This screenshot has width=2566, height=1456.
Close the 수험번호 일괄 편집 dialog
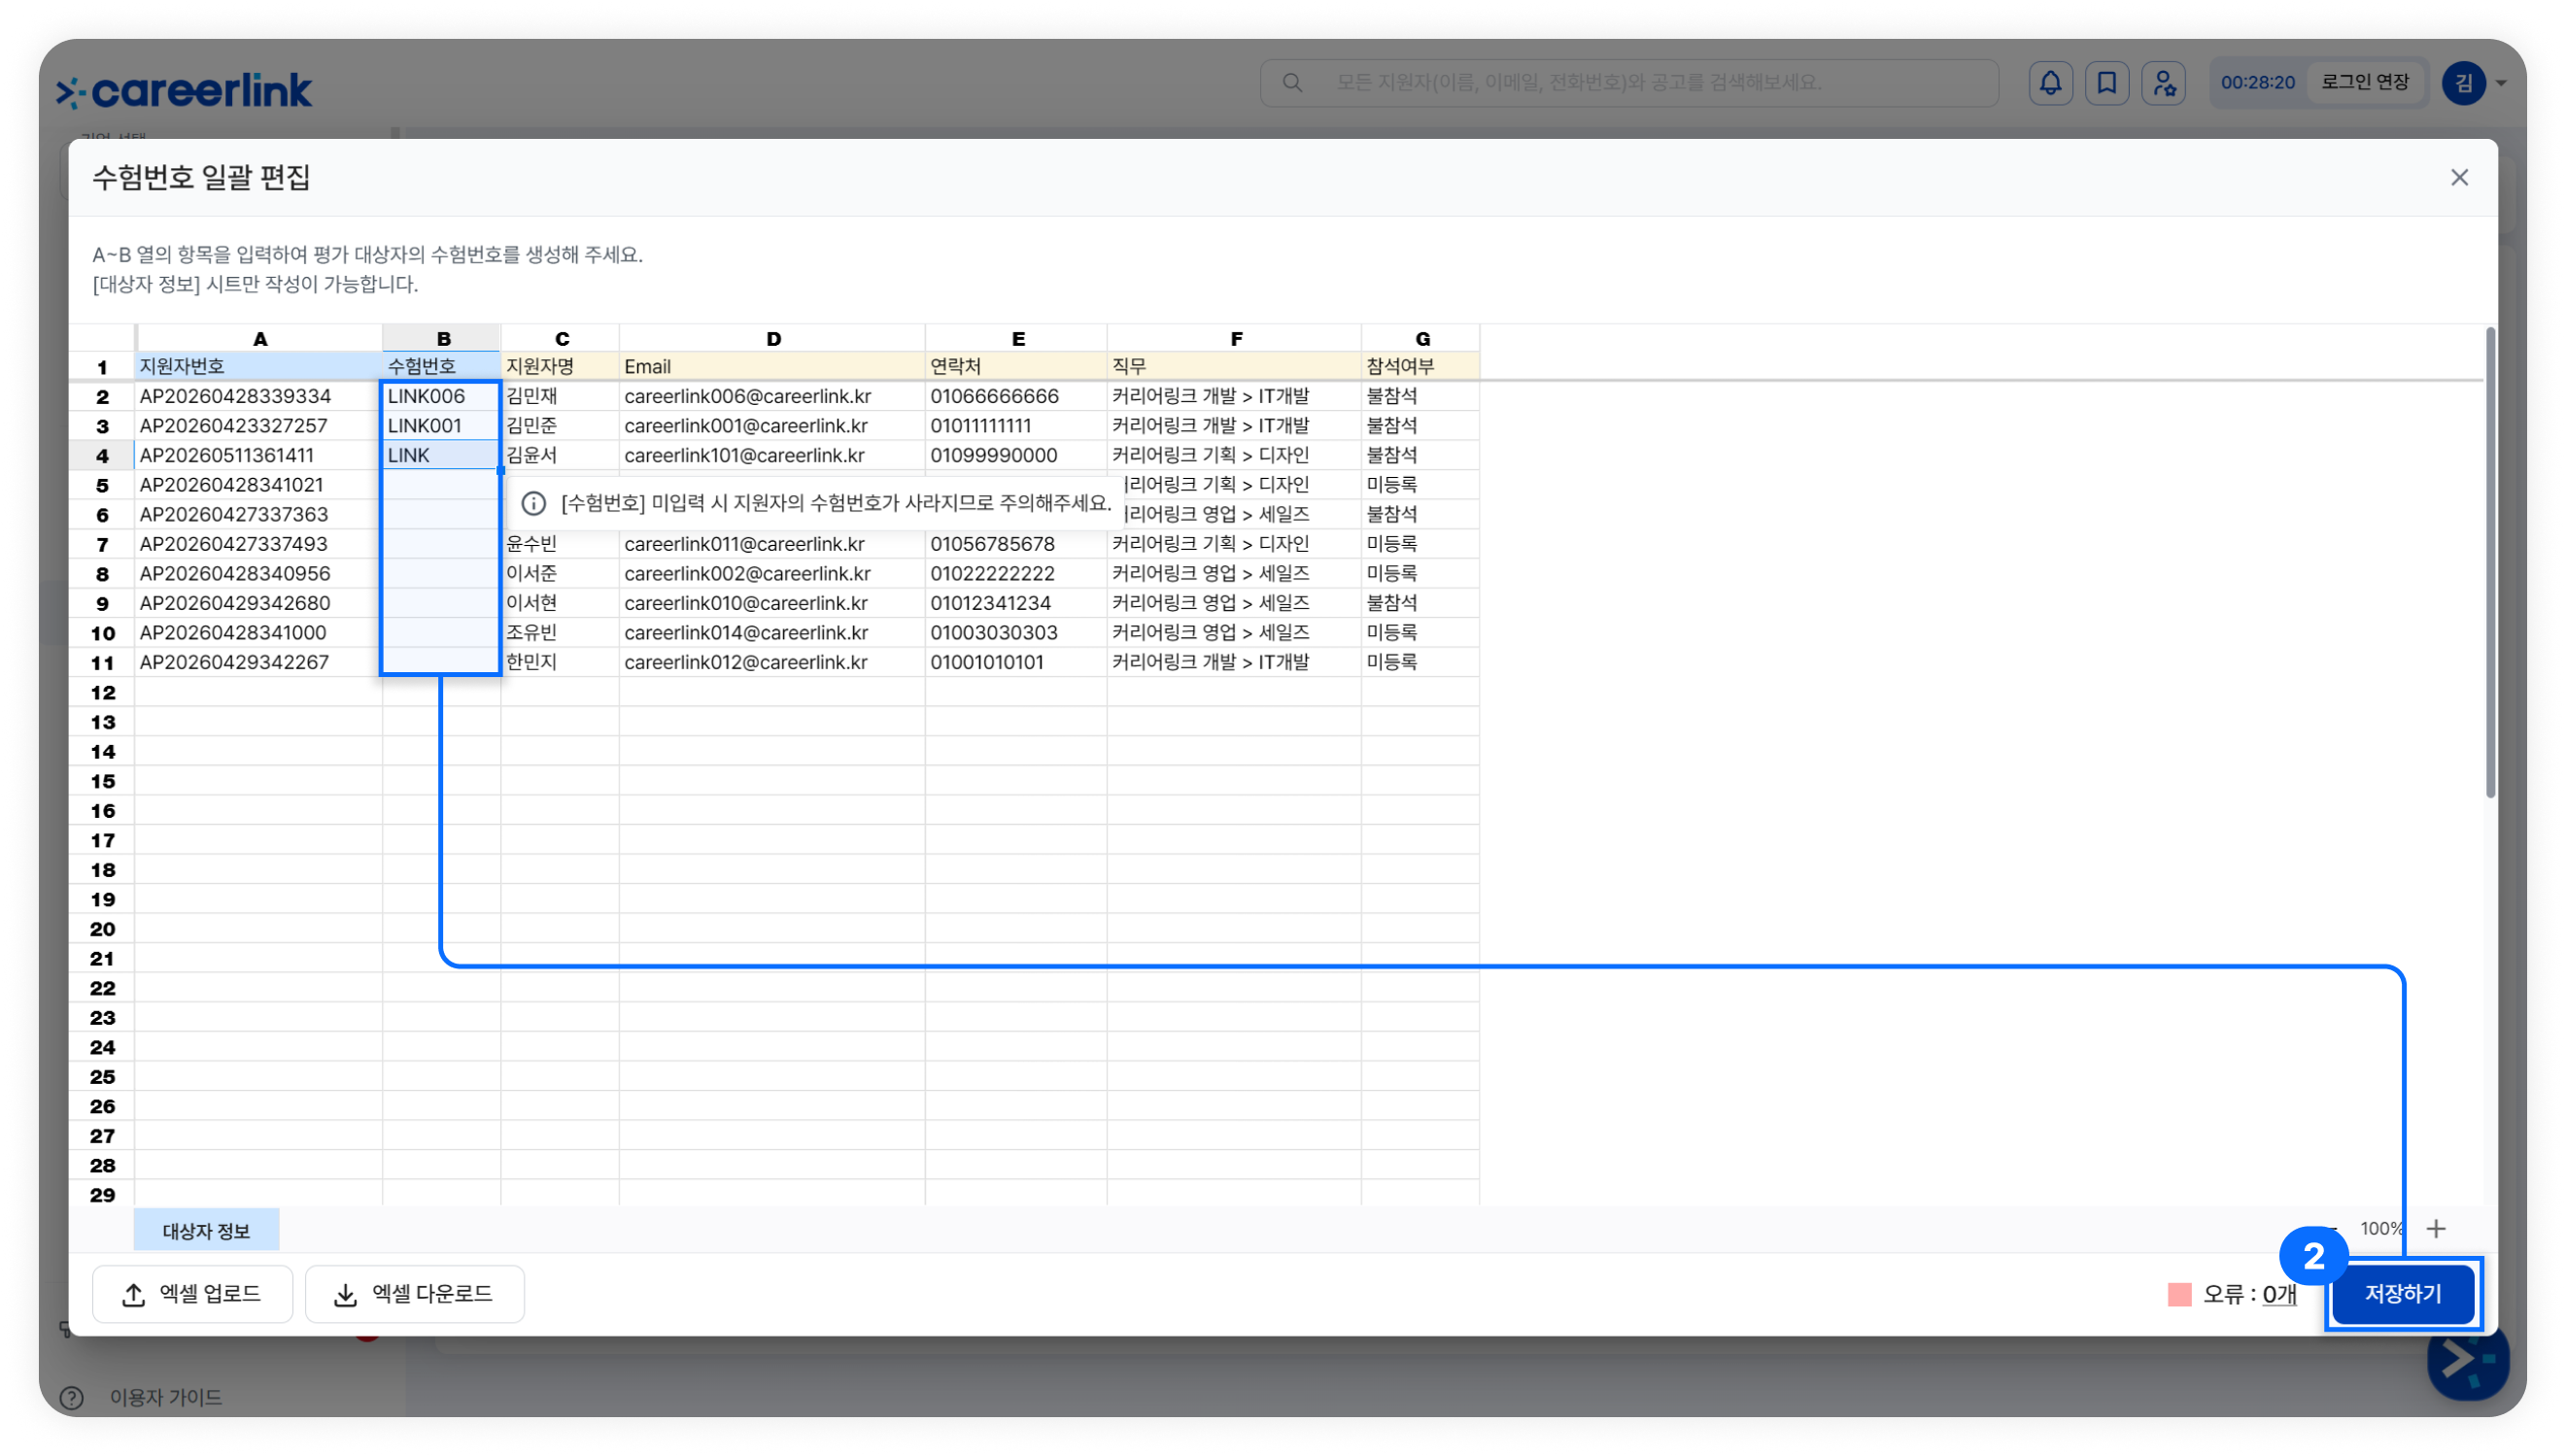click(2459, 178)
